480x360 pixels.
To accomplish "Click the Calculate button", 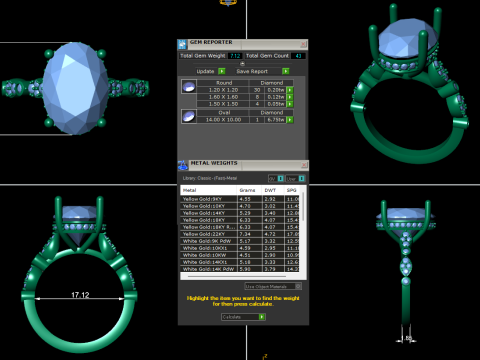I will tap(243, 317).
